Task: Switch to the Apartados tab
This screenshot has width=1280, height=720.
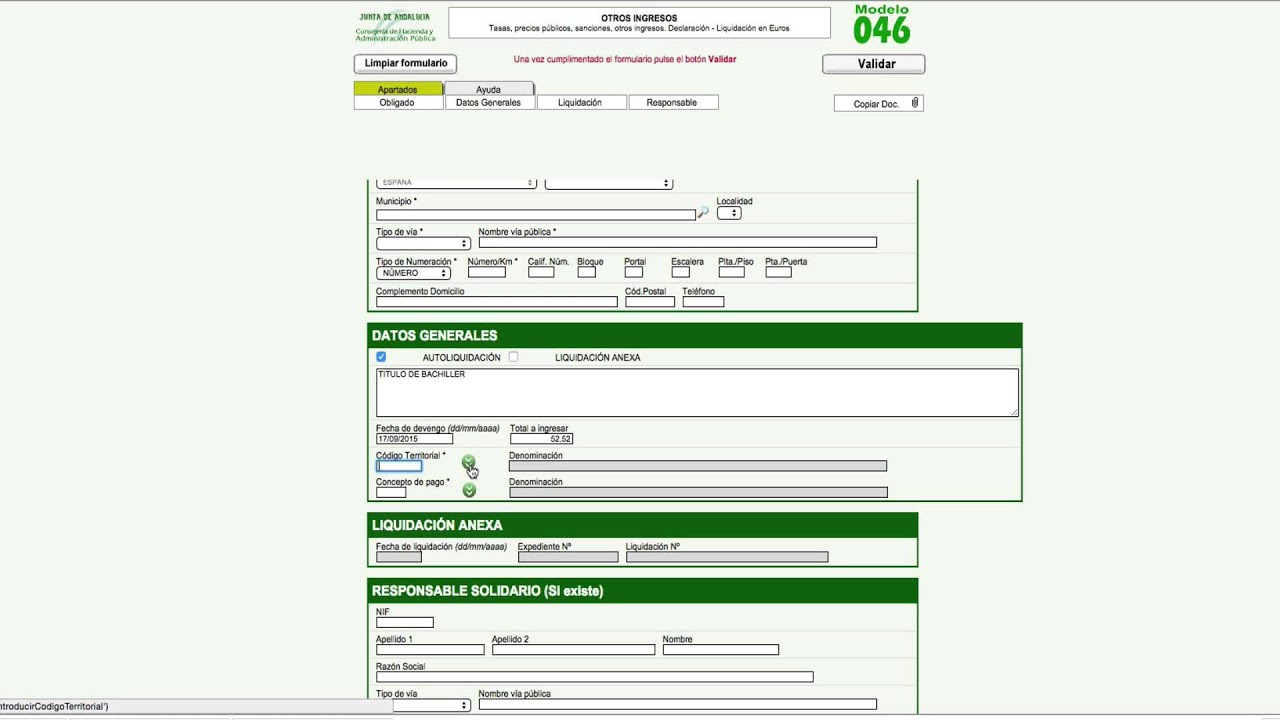Action: click(398, 89)
